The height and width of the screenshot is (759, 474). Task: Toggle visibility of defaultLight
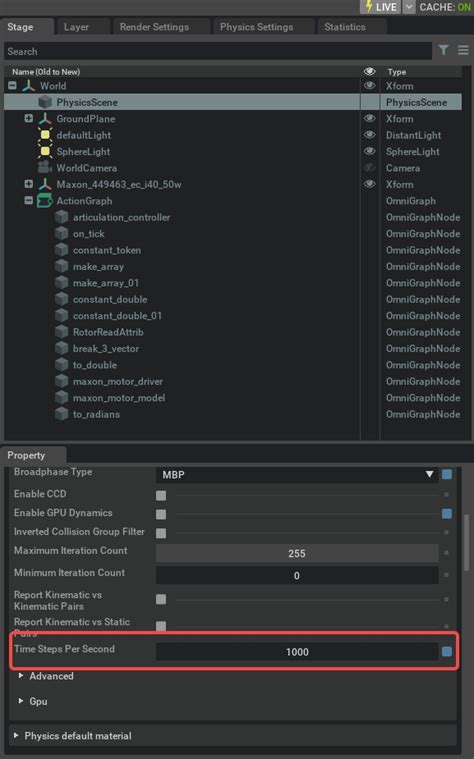tap(369, 135)
